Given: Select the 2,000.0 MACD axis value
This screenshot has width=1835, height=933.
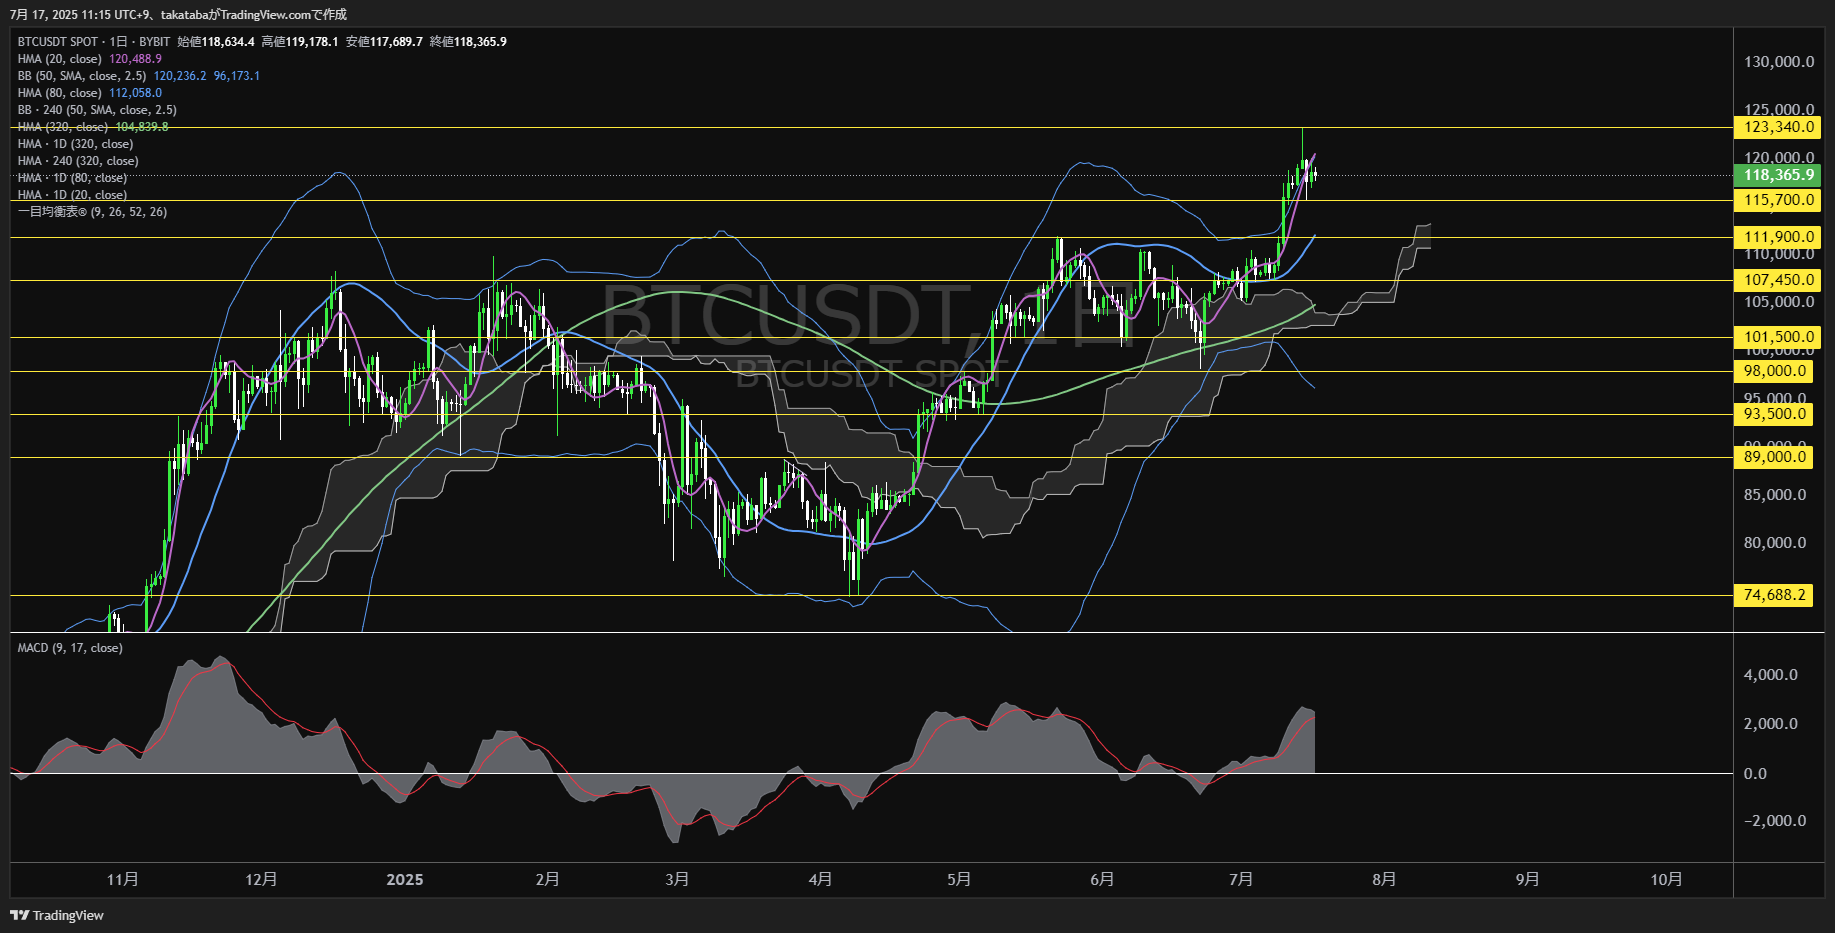Looking at the screenshot, I should click(x=1771, y=724).
